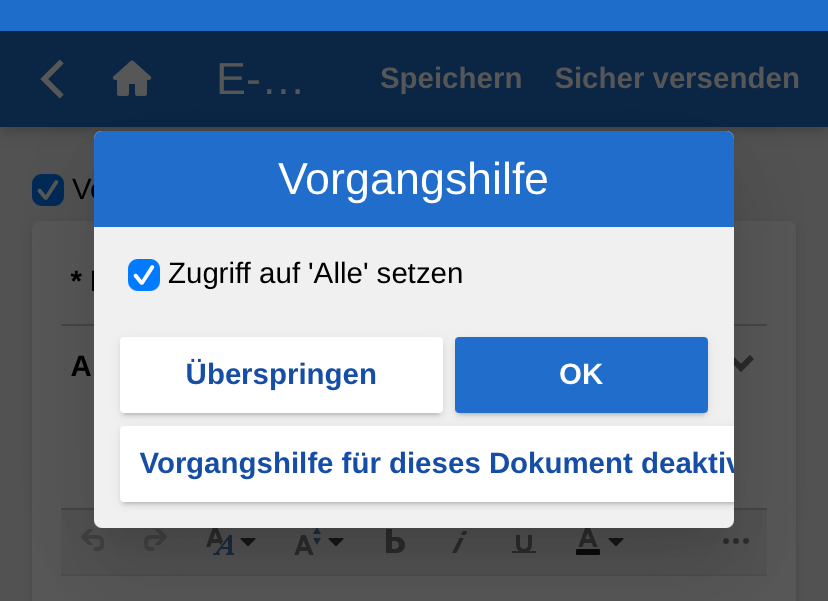Go to the home icon
Viewport: 828px width, 601px height.
click(132, 79)
